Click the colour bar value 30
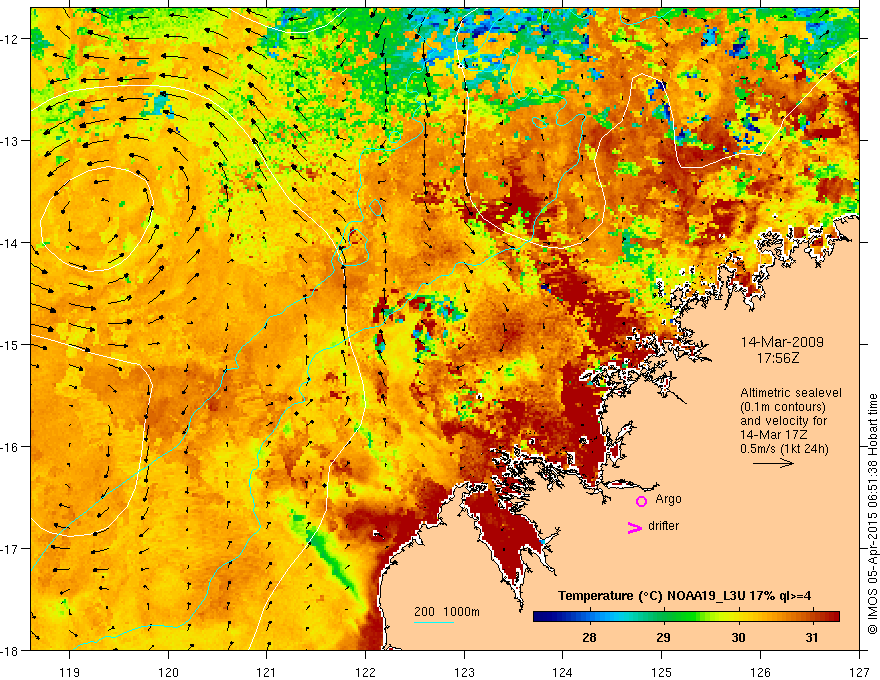Image resolution: width=880 pixels, height=680 pixels. [x=738, y=638]
